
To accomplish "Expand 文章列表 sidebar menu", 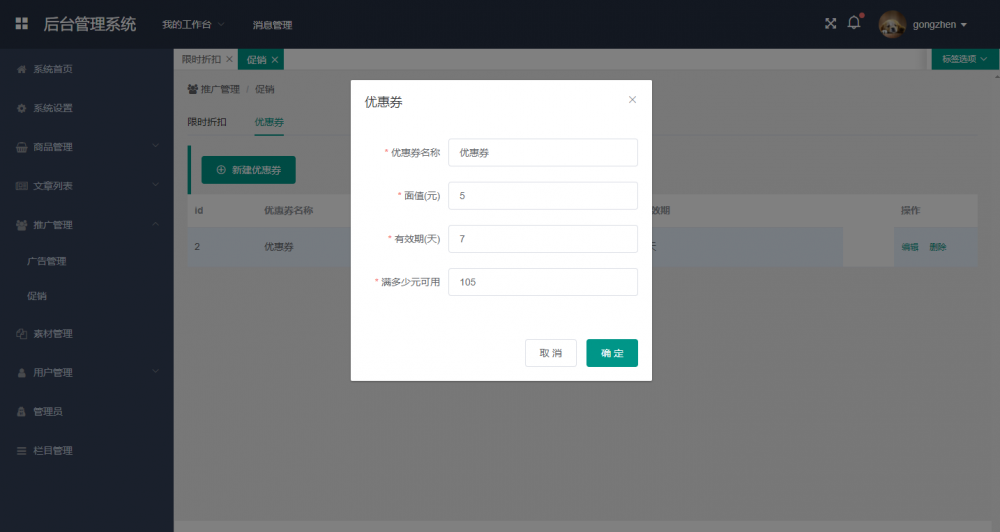I will [87, 186].
